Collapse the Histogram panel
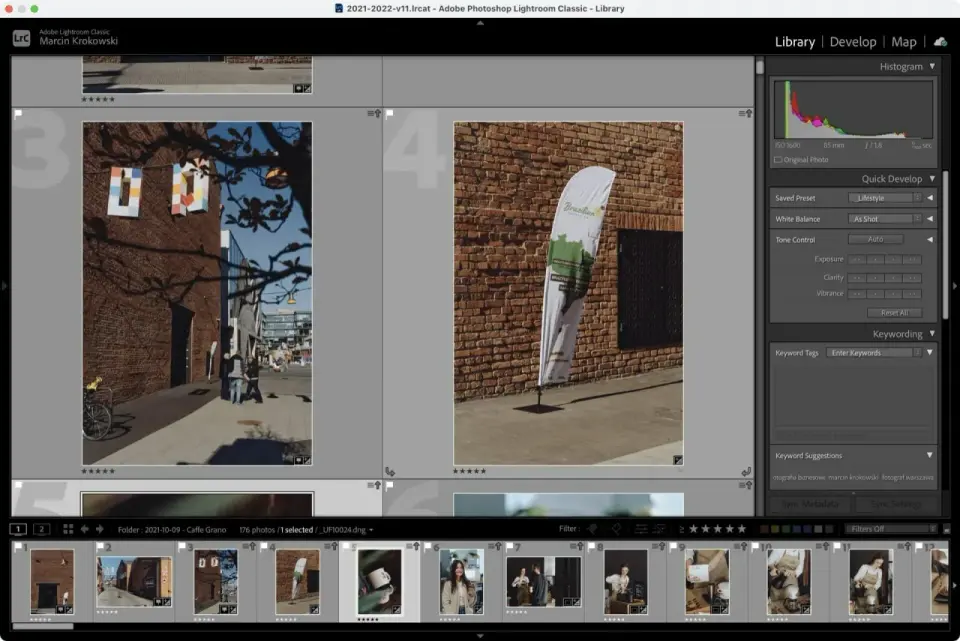 point(932,66)
